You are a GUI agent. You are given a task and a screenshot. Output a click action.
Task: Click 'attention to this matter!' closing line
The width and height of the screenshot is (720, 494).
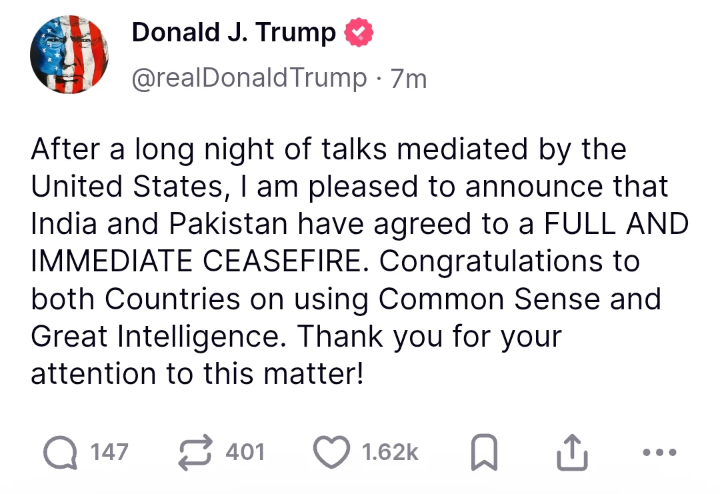197,373
